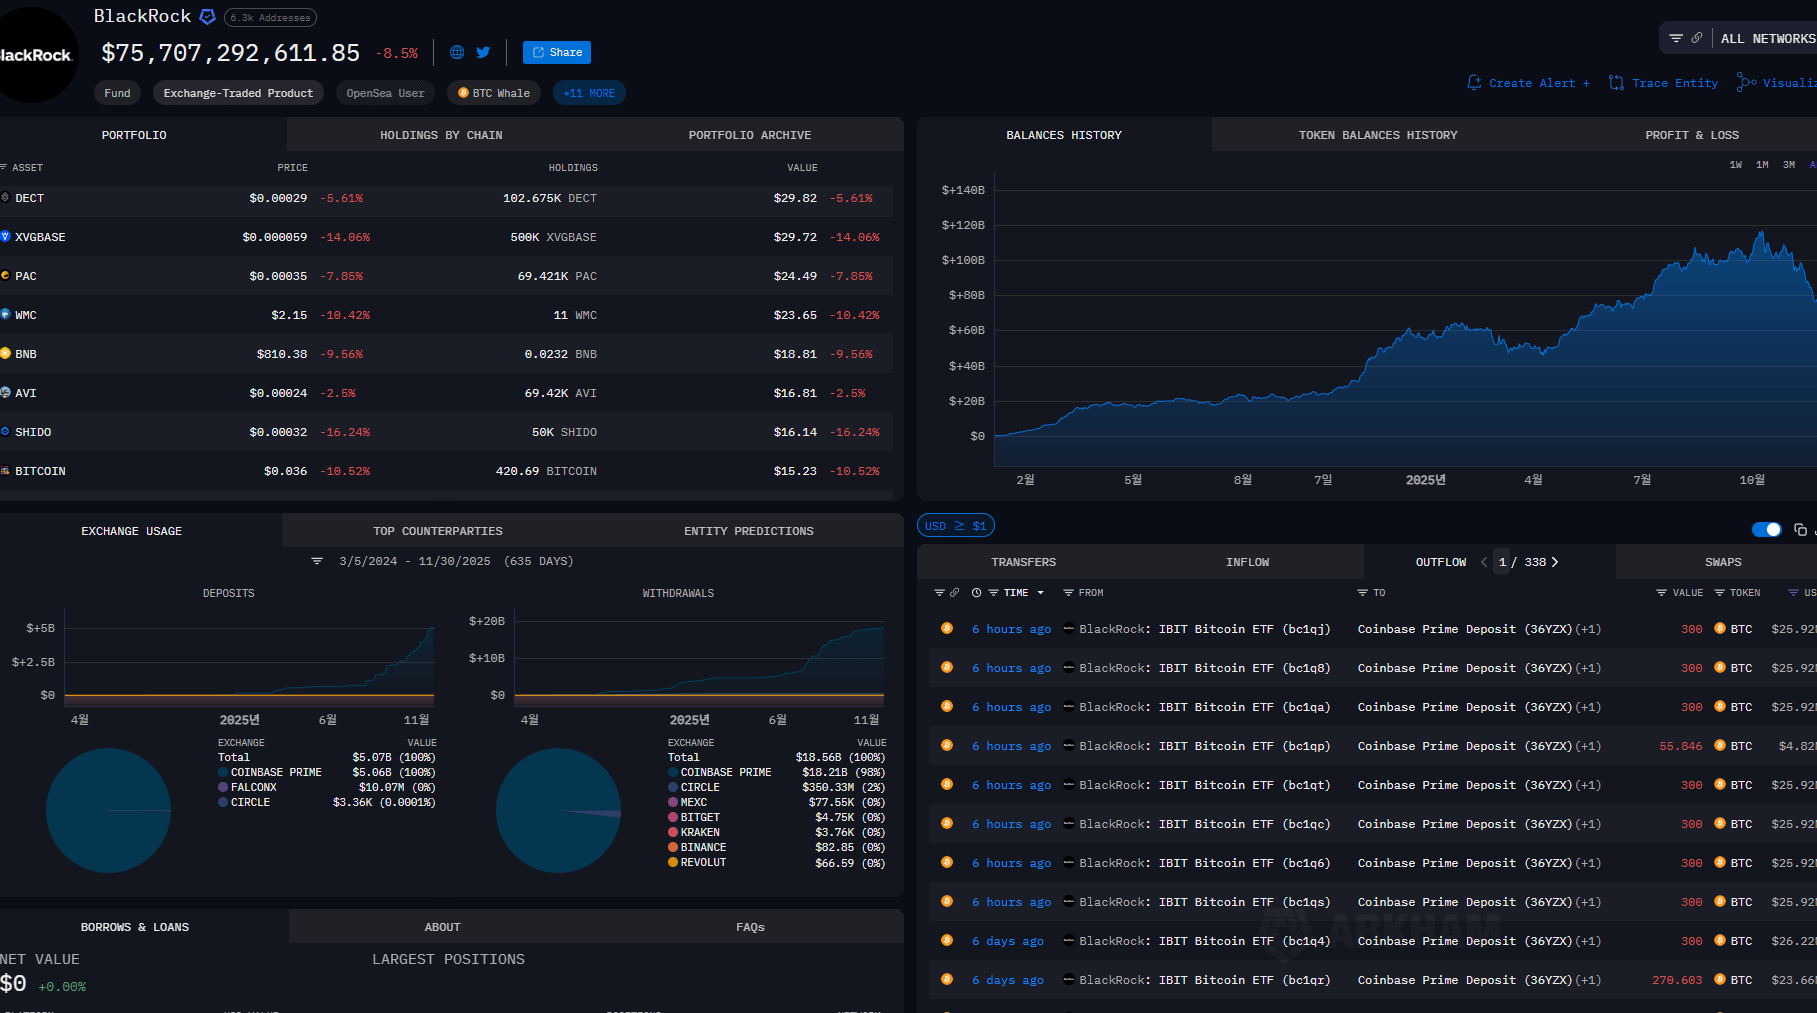1817x1013 pixels.
Task: Expand the +11 MORE tags
Action: [589, 93]
